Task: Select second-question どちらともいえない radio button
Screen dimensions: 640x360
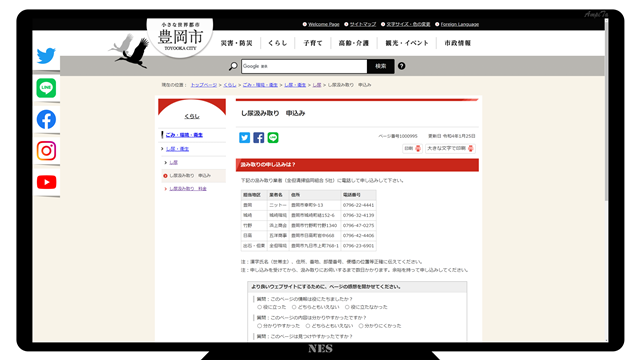Action: tap(308, 326)
